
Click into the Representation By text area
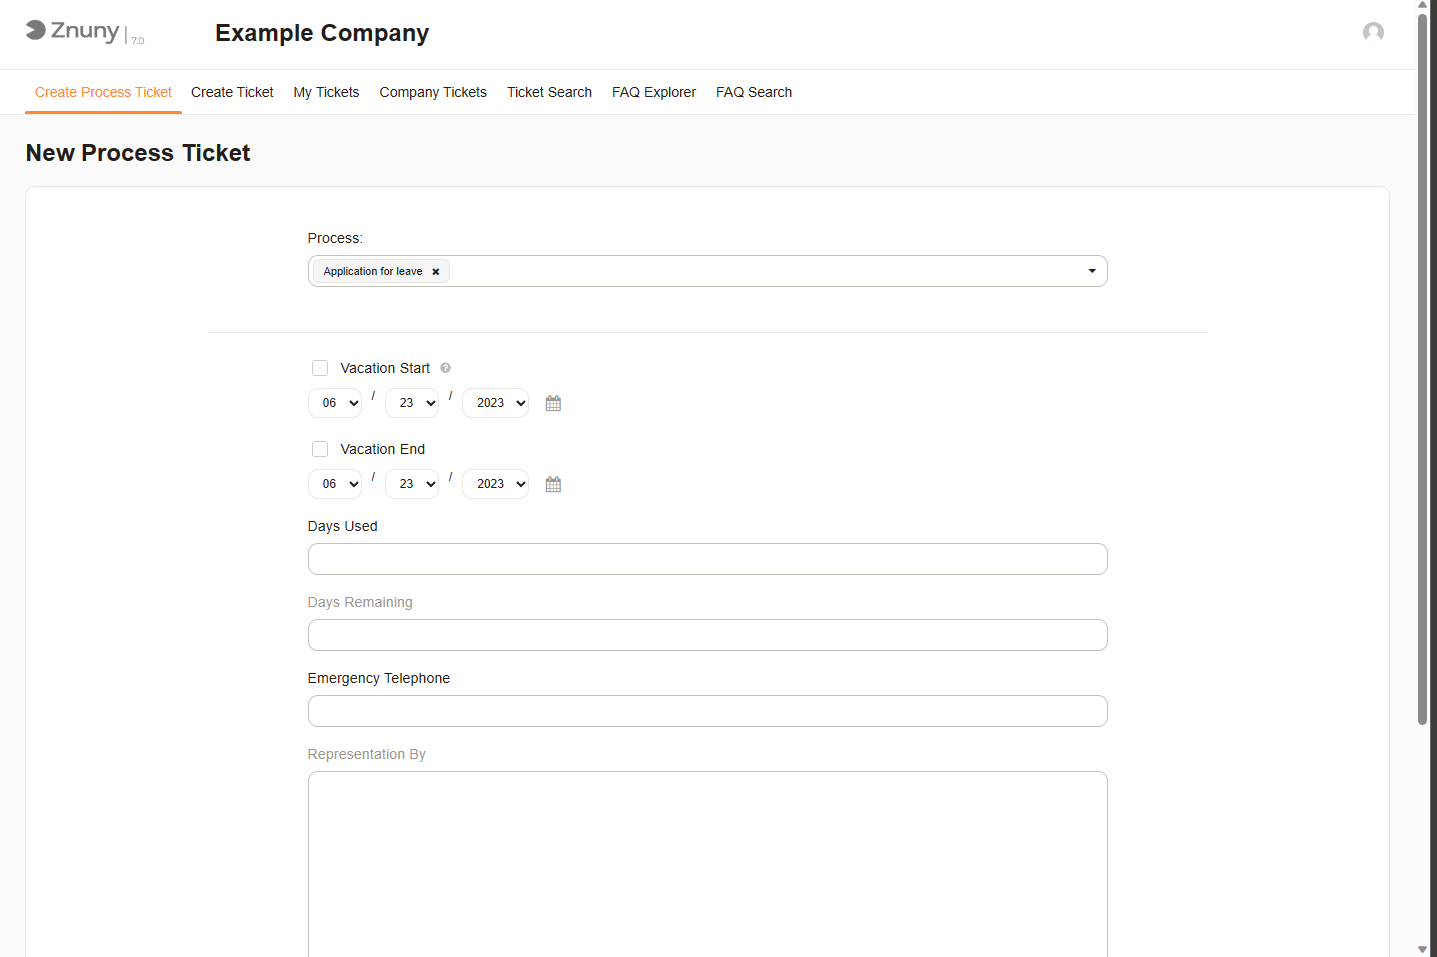tap(707, 860)
